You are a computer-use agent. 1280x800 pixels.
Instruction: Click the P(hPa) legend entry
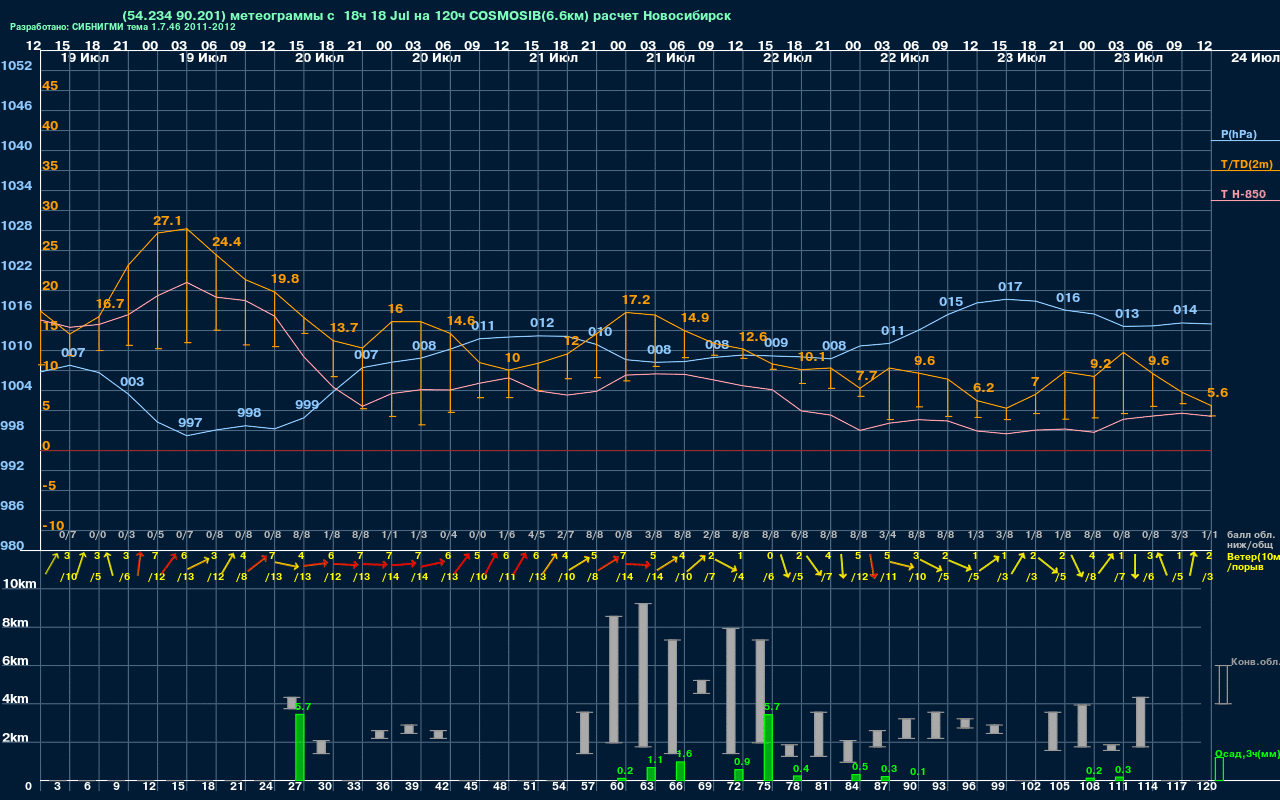pyautogui.click(x=1239, y=134)
